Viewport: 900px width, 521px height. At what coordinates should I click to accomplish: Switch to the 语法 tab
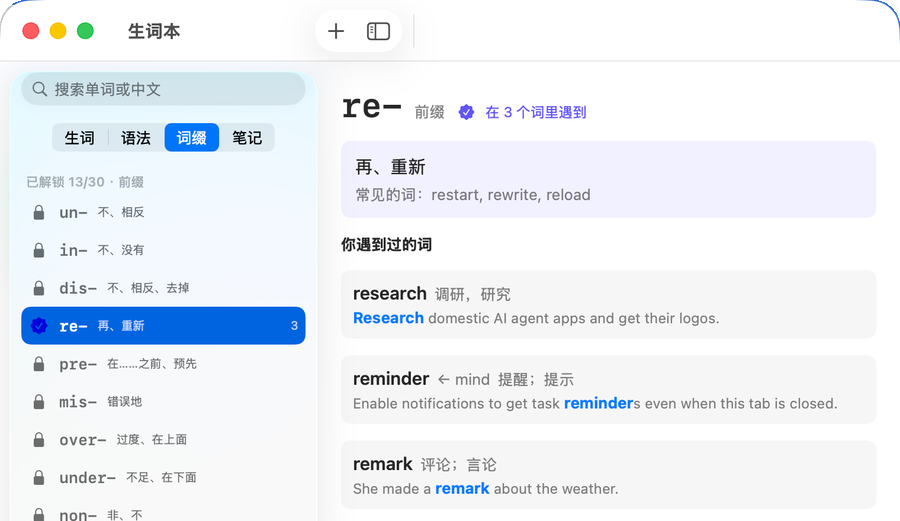tap(135, 138)
